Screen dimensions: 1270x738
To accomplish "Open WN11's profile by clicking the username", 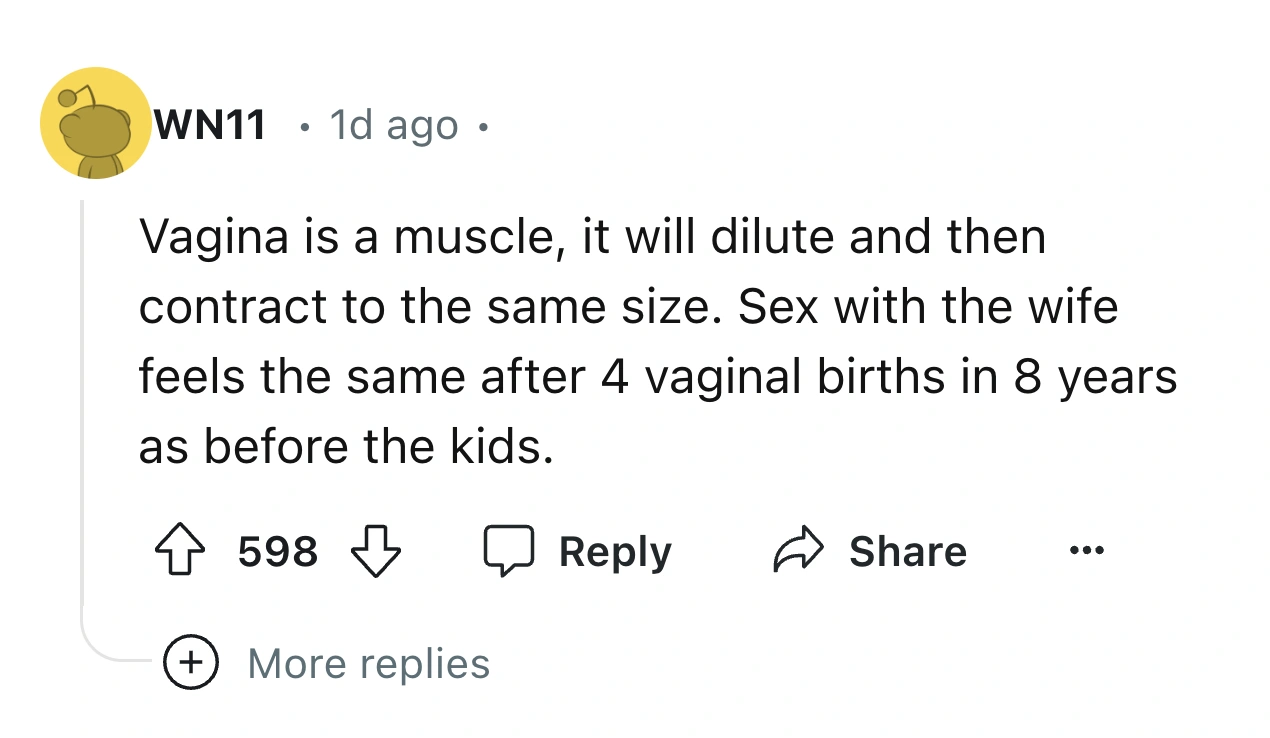I will [208, 124].
